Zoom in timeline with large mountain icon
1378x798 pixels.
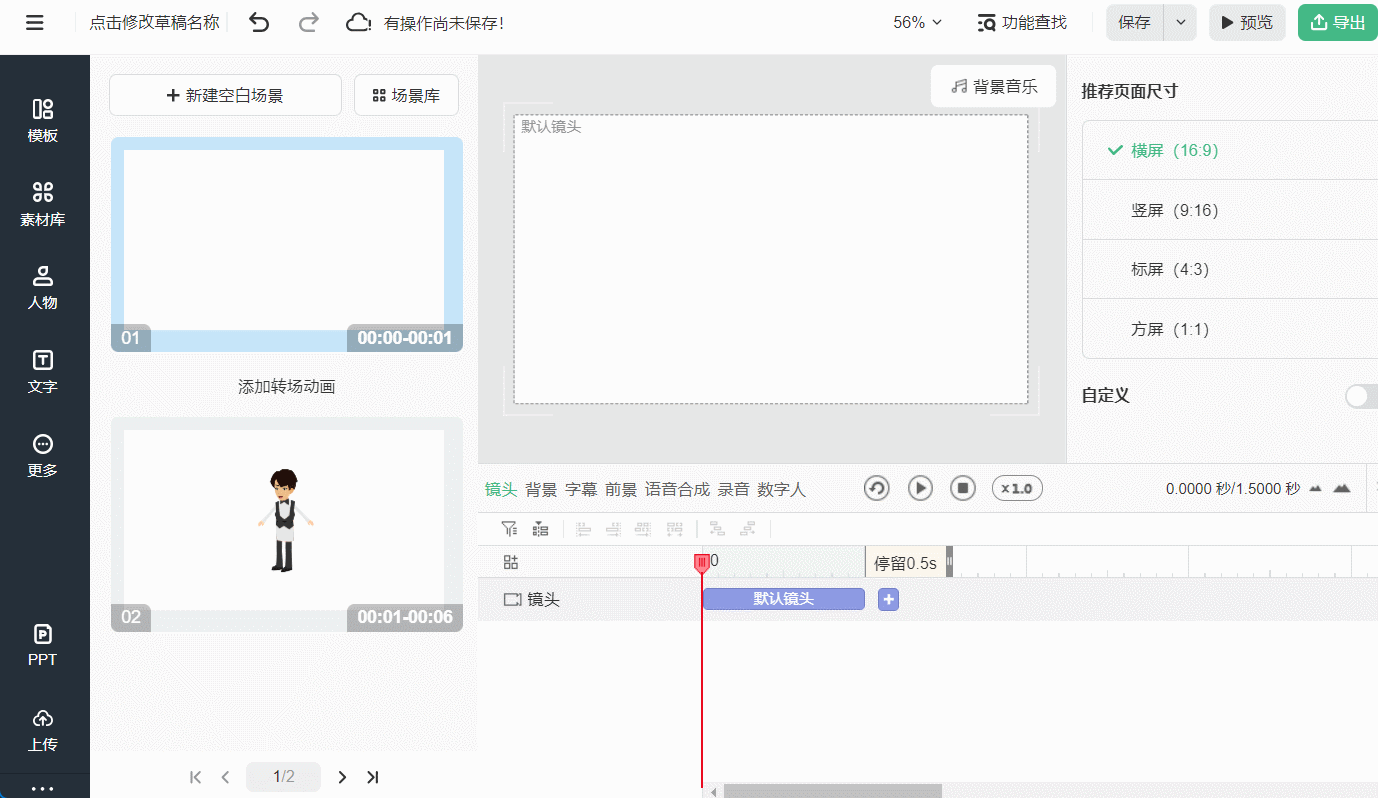[x=1342, y=488]
